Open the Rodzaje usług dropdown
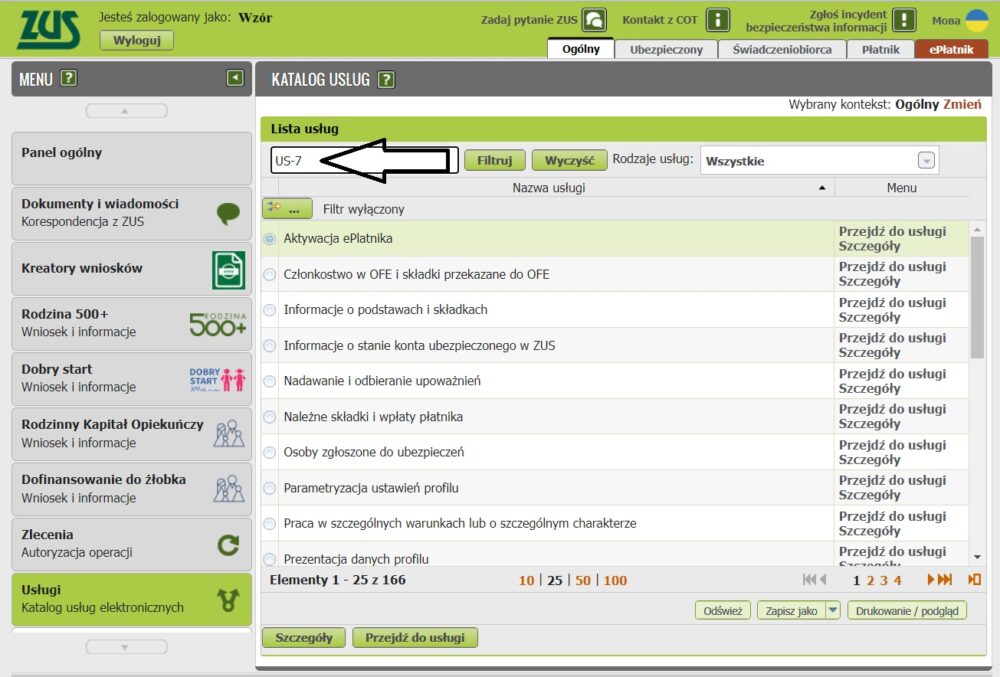 (926, 160)
